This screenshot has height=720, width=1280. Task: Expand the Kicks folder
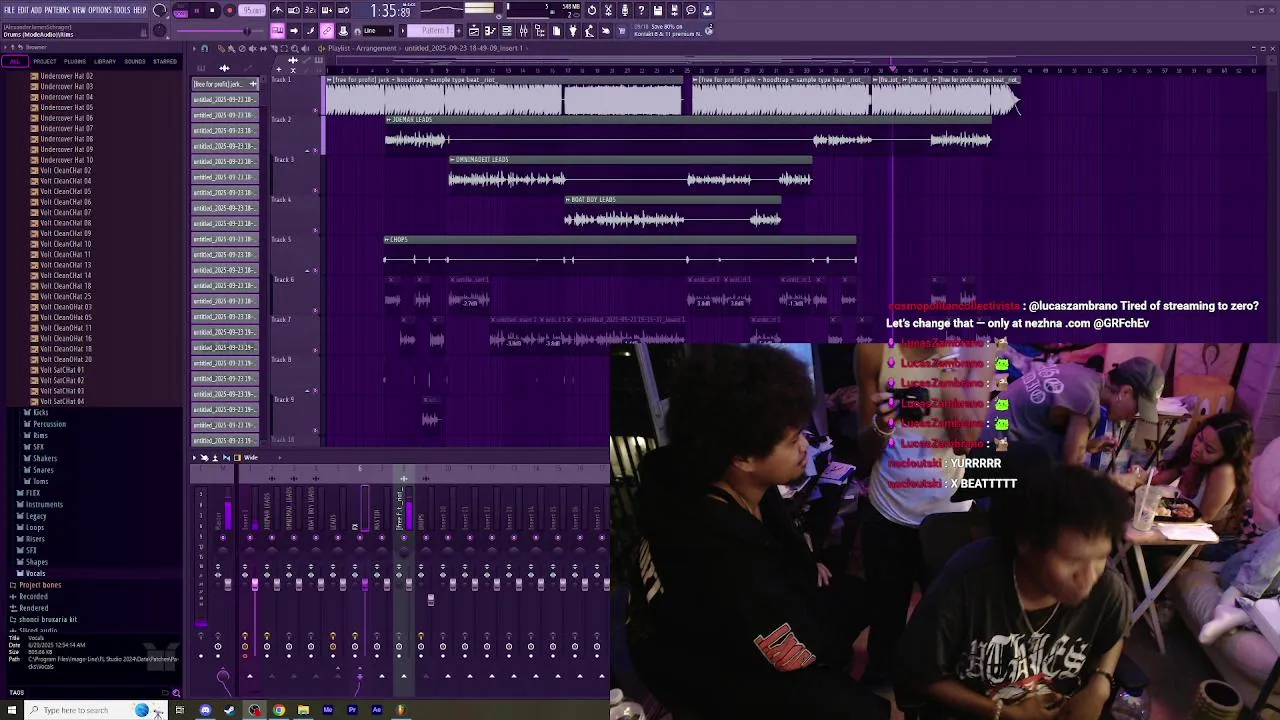click(40, 412)
